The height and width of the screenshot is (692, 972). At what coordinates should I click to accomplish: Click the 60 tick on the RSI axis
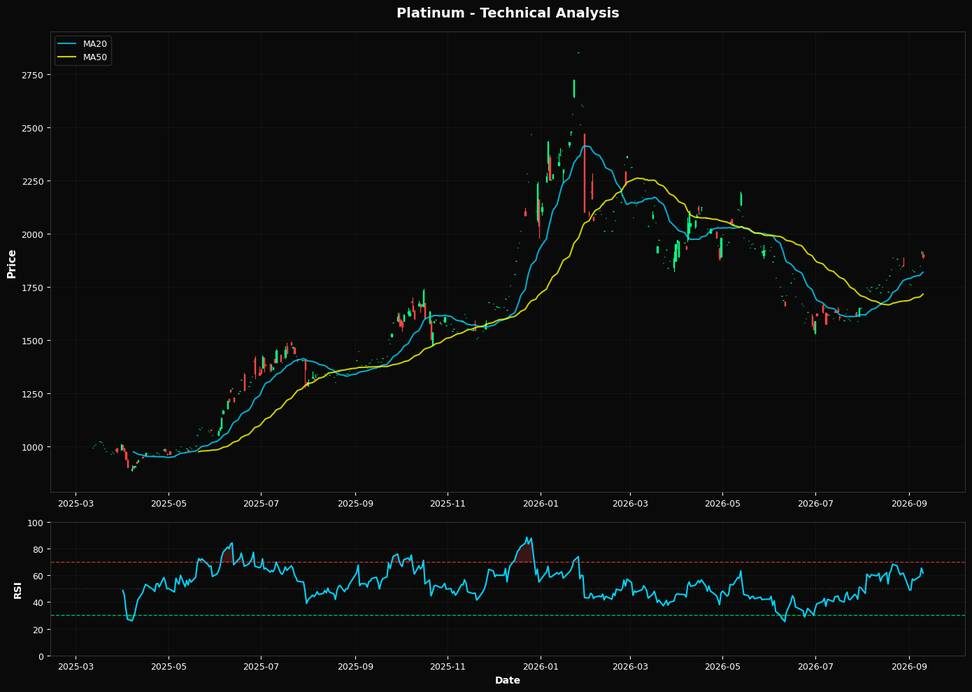point(39,577)
